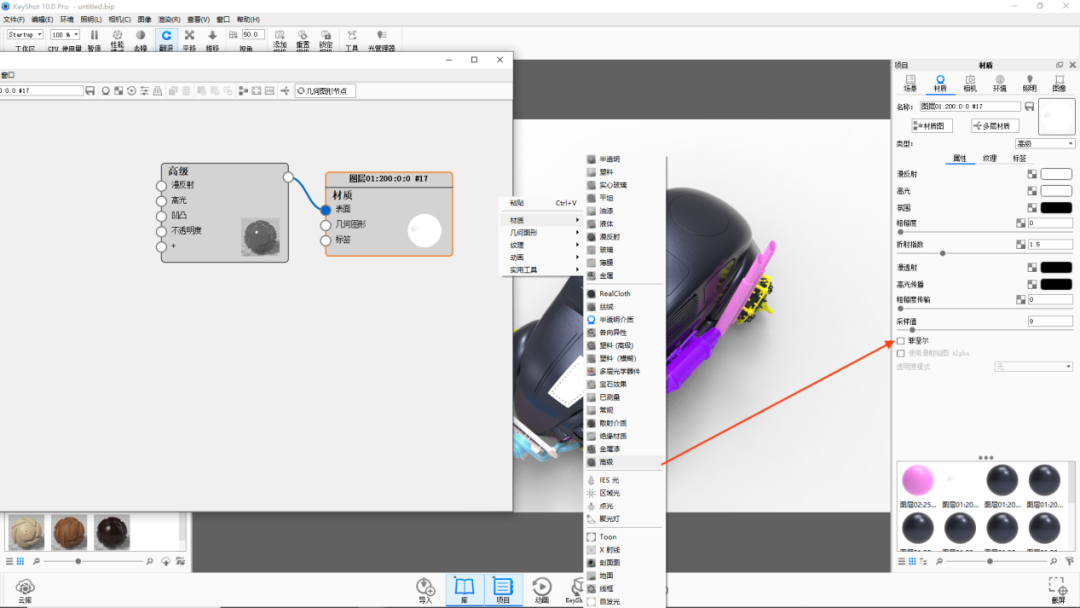Open the 照明 lighting tab icon
The image size is (1080, 608).
coord(1030,80)
